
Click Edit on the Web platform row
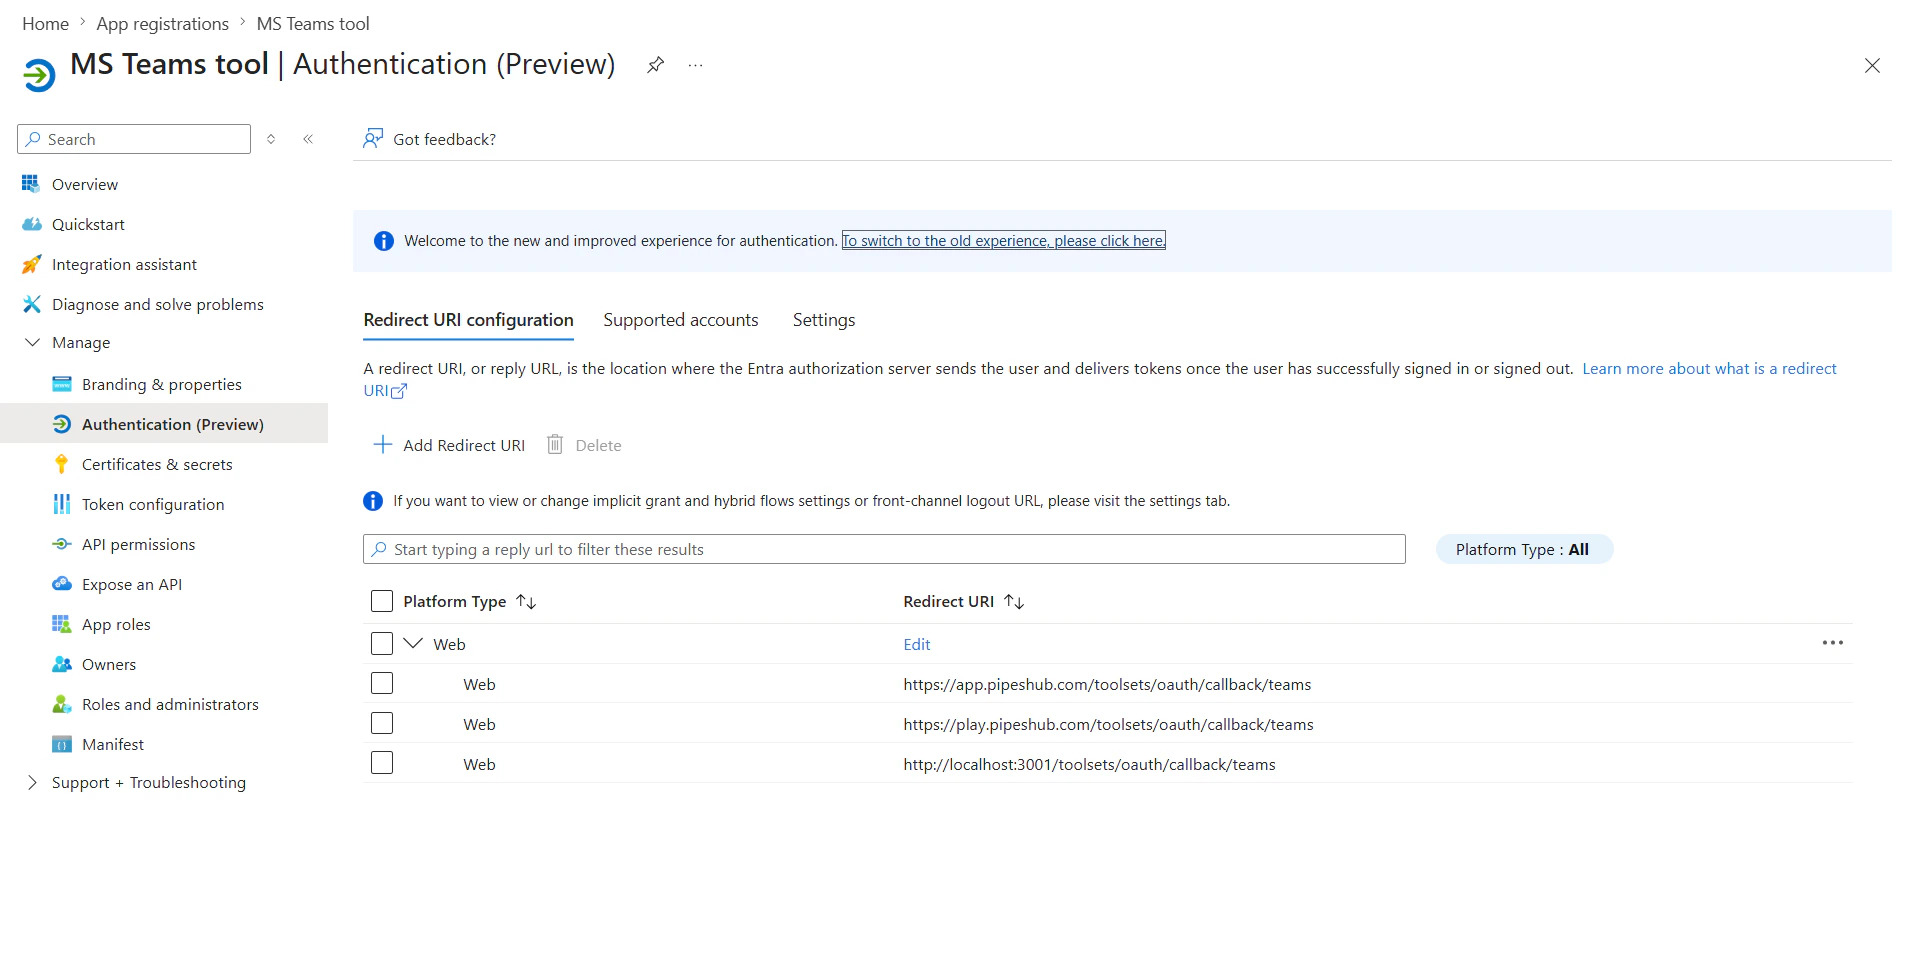pyautogui.click(x=916, y=644)
